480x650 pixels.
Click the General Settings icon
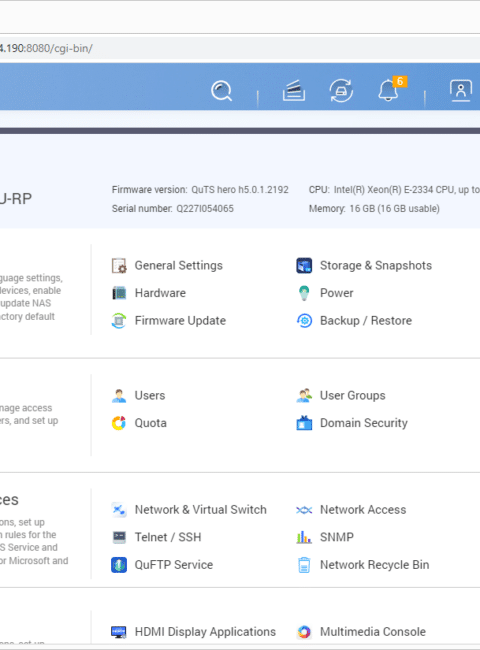click(x=119, y=266)
